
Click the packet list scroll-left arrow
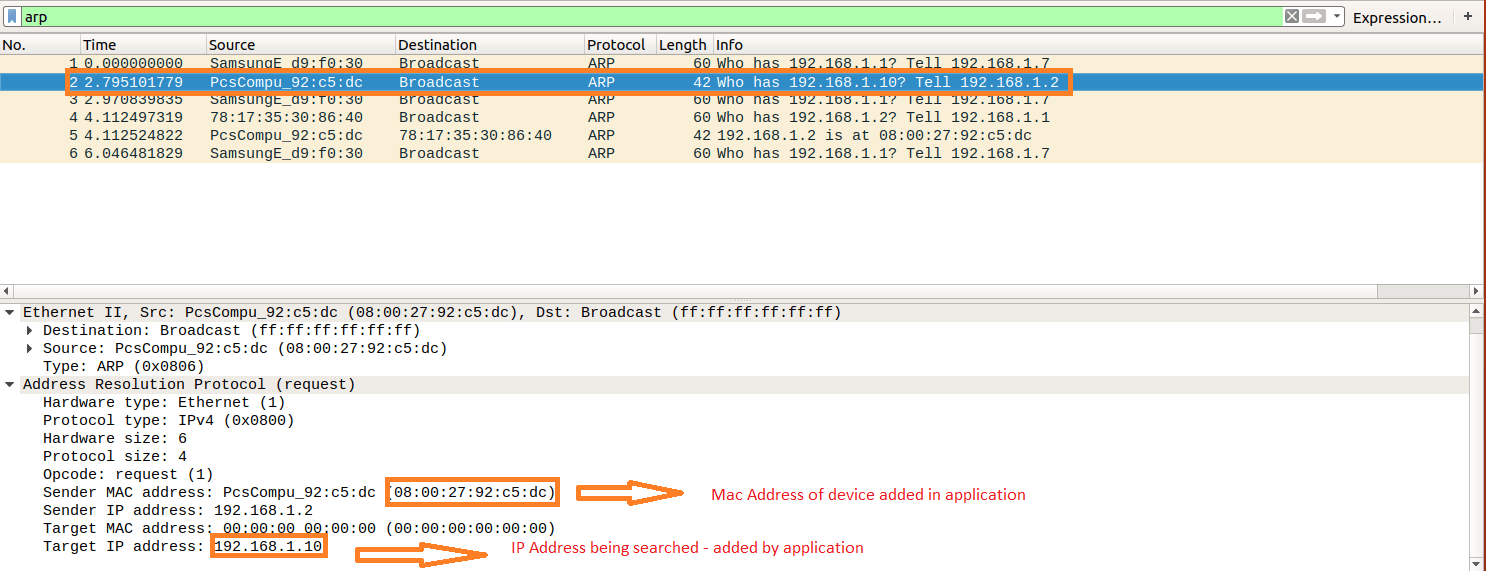tap(8, 291)
